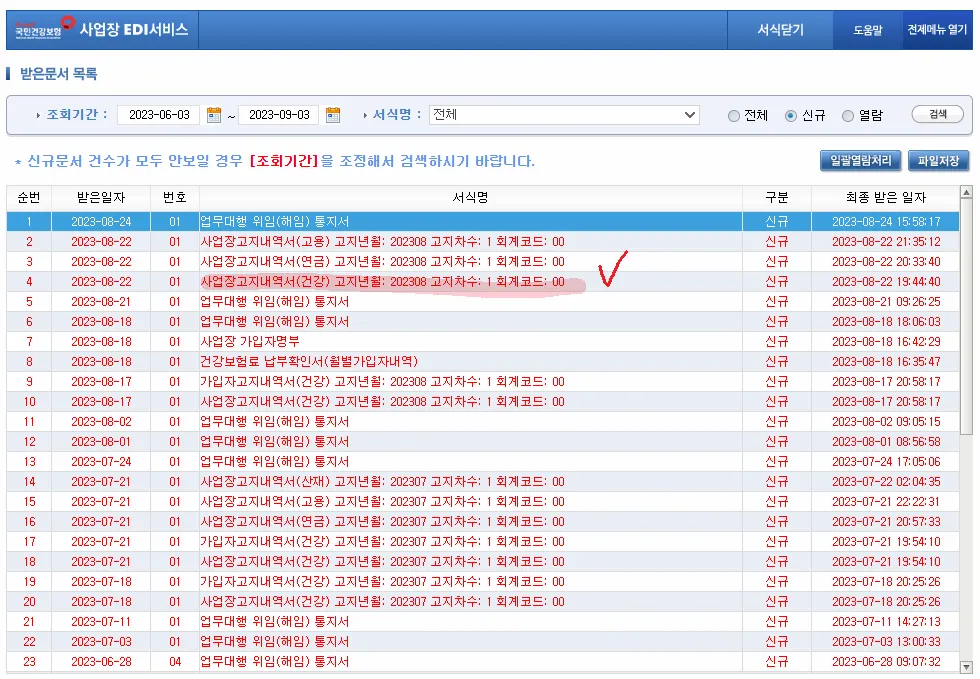The width and height of the screenshot is (980, 679).
Task: Click the 최종 받은 일자 column header
Action: (x=885, y=198)
